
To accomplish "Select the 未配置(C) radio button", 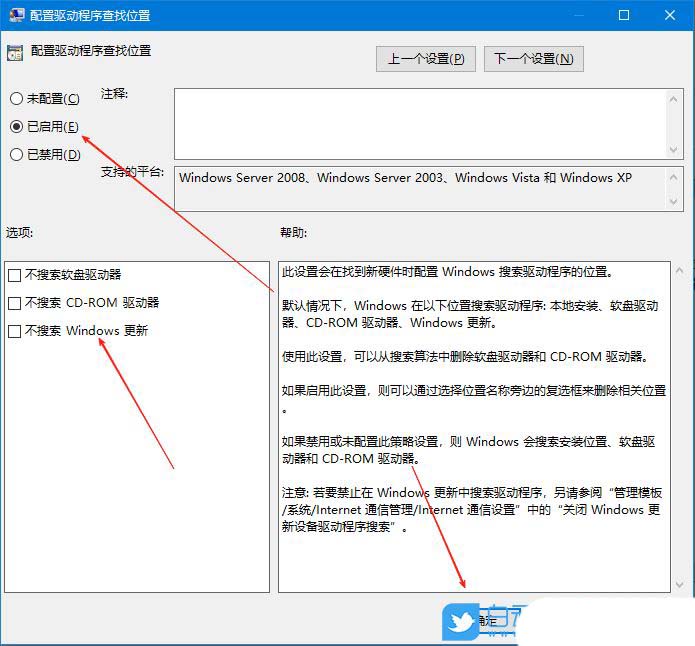I will click(16, 99).
